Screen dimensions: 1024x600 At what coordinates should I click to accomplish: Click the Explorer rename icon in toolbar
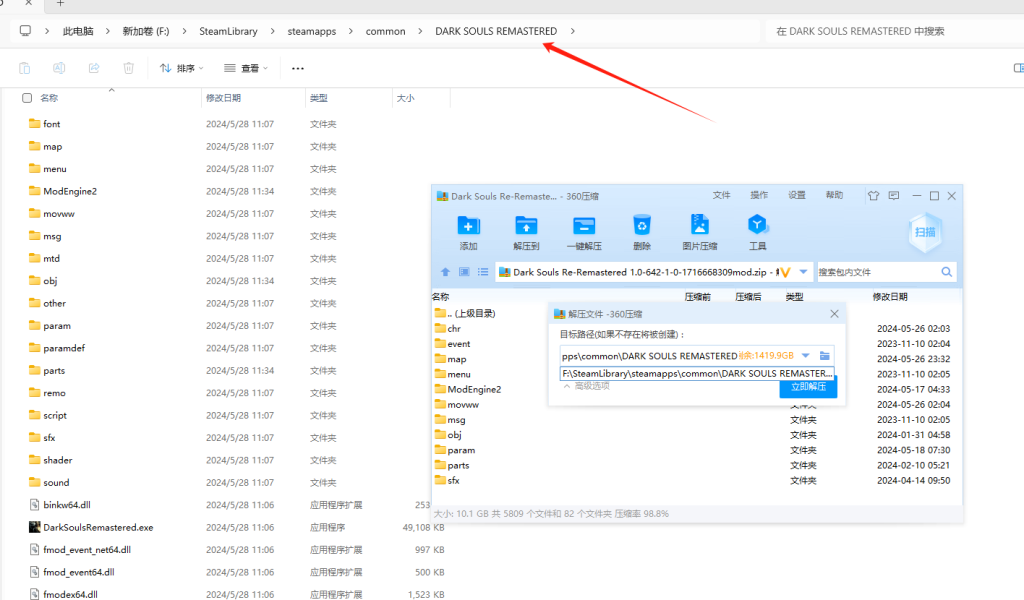(59, 68)
